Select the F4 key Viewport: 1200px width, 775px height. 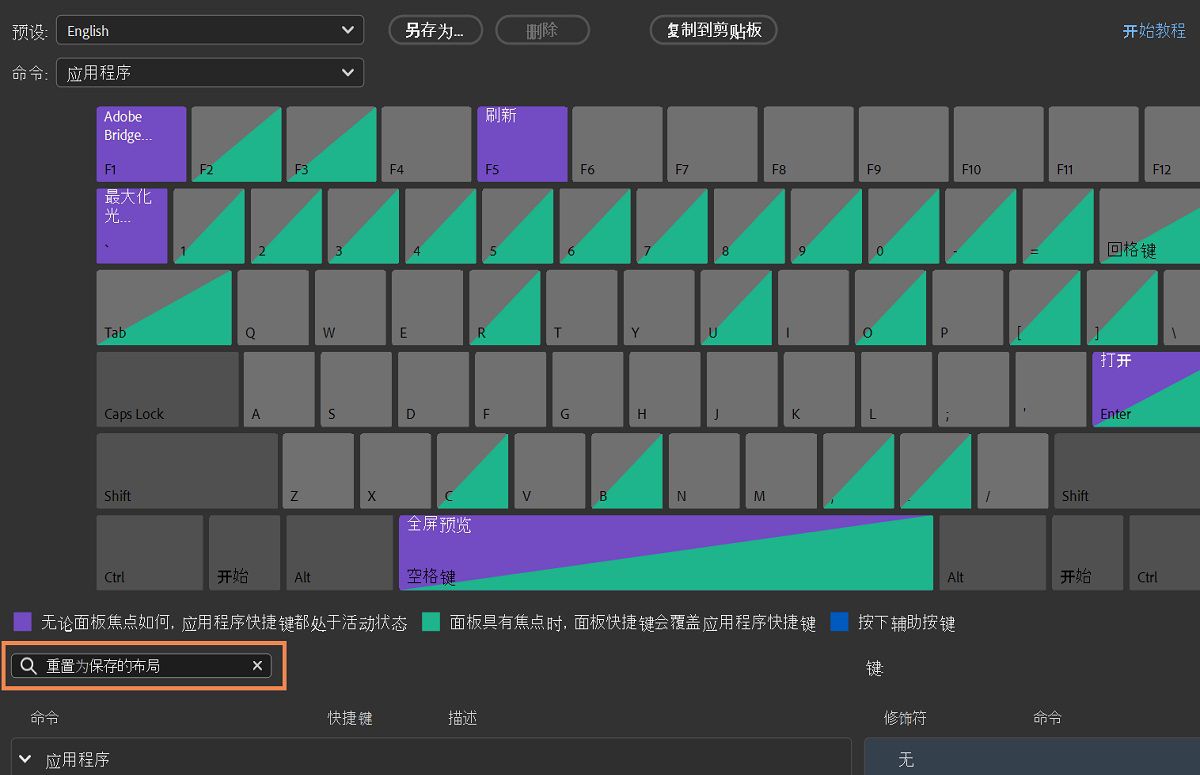point(426,144)
